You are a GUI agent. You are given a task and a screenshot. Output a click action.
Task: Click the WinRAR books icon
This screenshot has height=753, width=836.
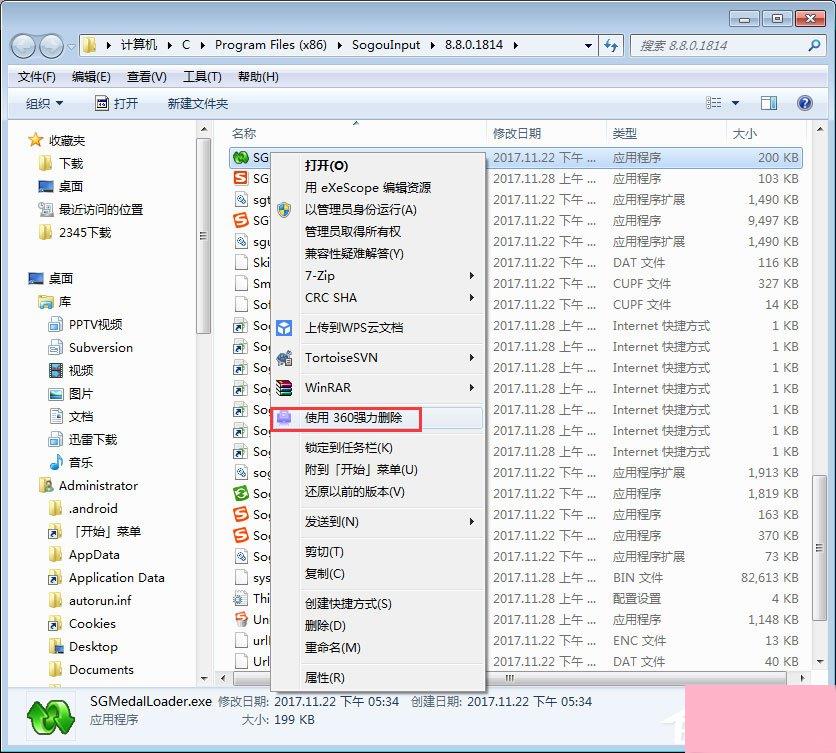click(284, 388)
